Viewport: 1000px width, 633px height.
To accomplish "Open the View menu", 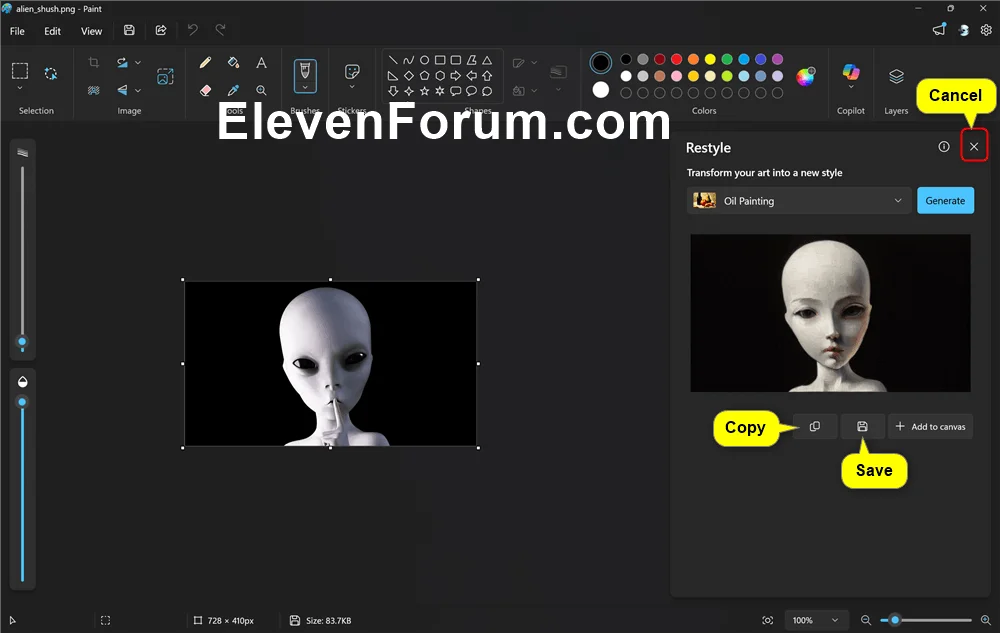I will pyautogui.click(x=91, y=31).
